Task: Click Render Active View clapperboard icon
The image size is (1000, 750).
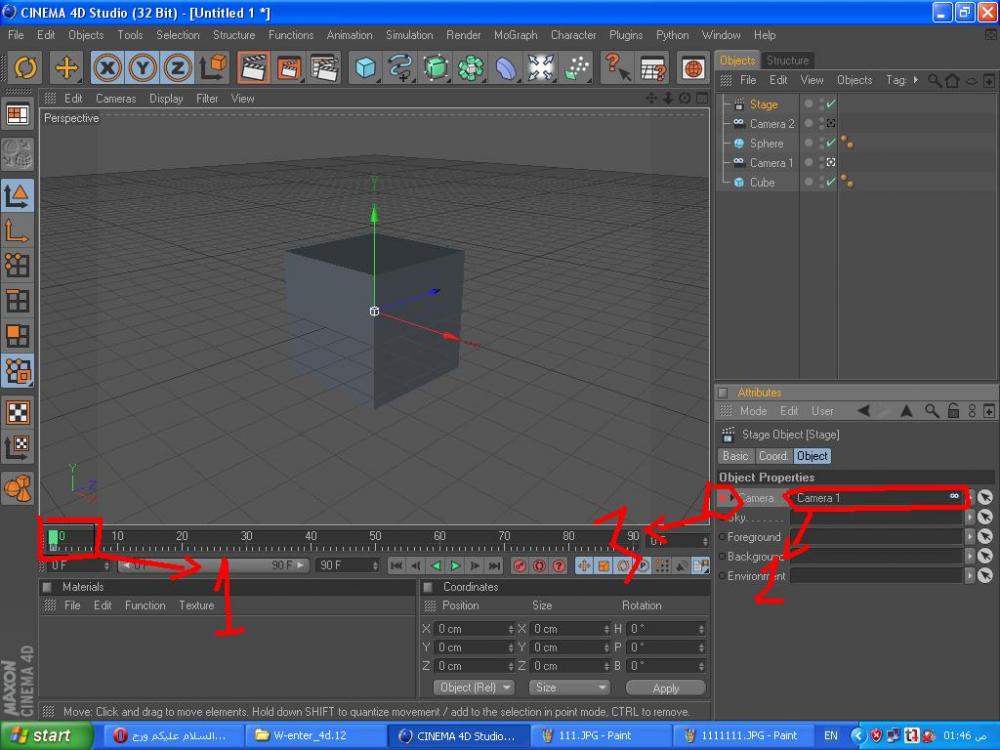Action: coord(254,68)
